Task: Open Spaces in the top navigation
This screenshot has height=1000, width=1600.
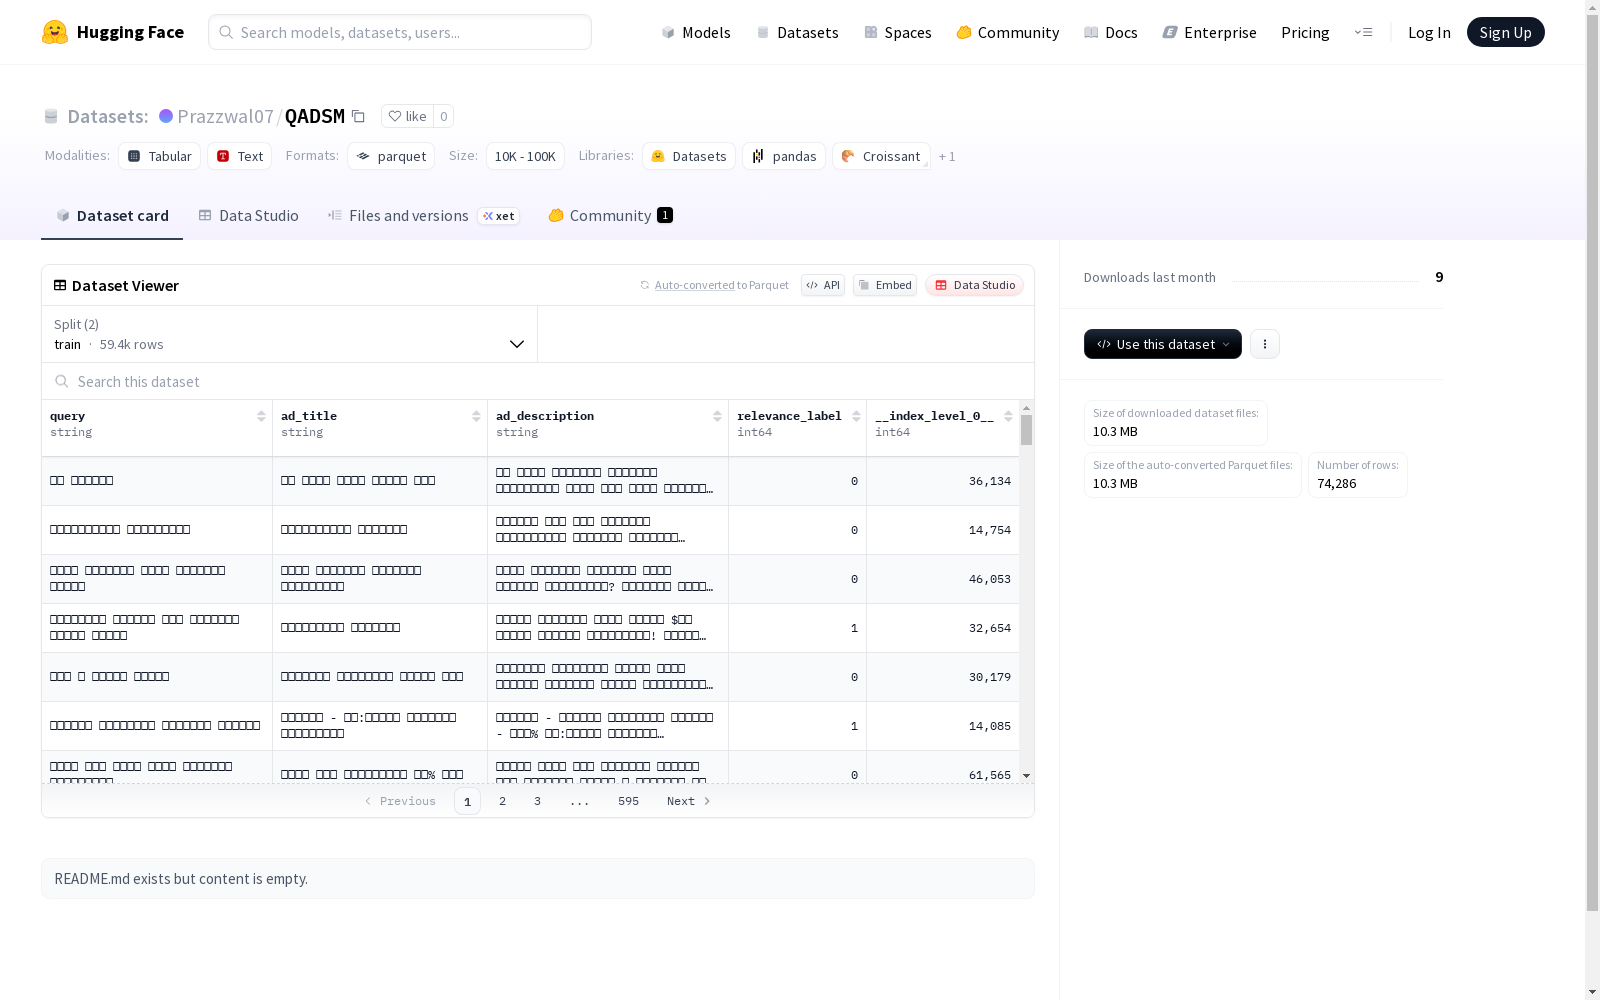Action: pos(898,32)
